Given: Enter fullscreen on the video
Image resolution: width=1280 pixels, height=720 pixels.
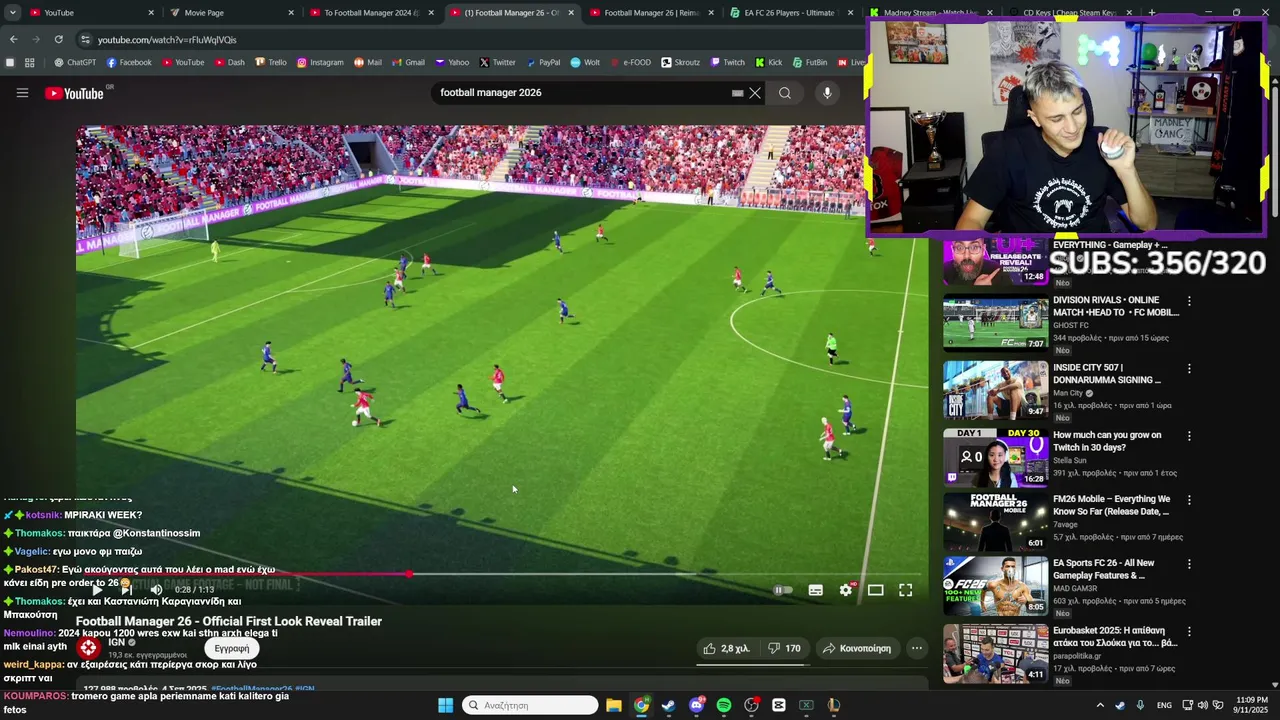Looking at the screenshot, I should tap(906, 590).
